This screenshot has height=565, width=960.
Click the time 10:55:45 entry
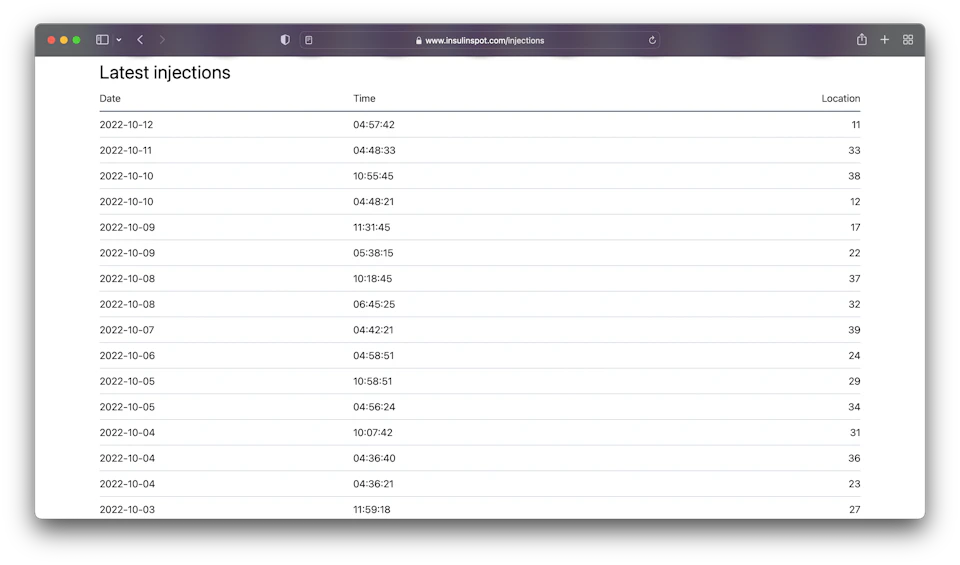373,176
